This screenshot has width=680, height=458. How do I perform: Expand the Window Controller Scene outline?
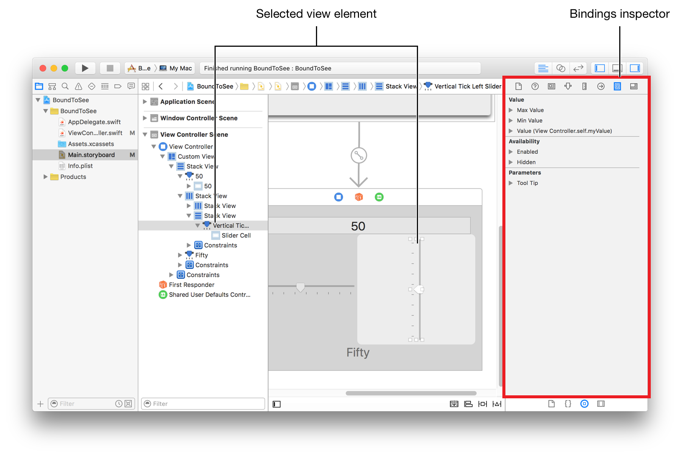click(x=145, y=118)
